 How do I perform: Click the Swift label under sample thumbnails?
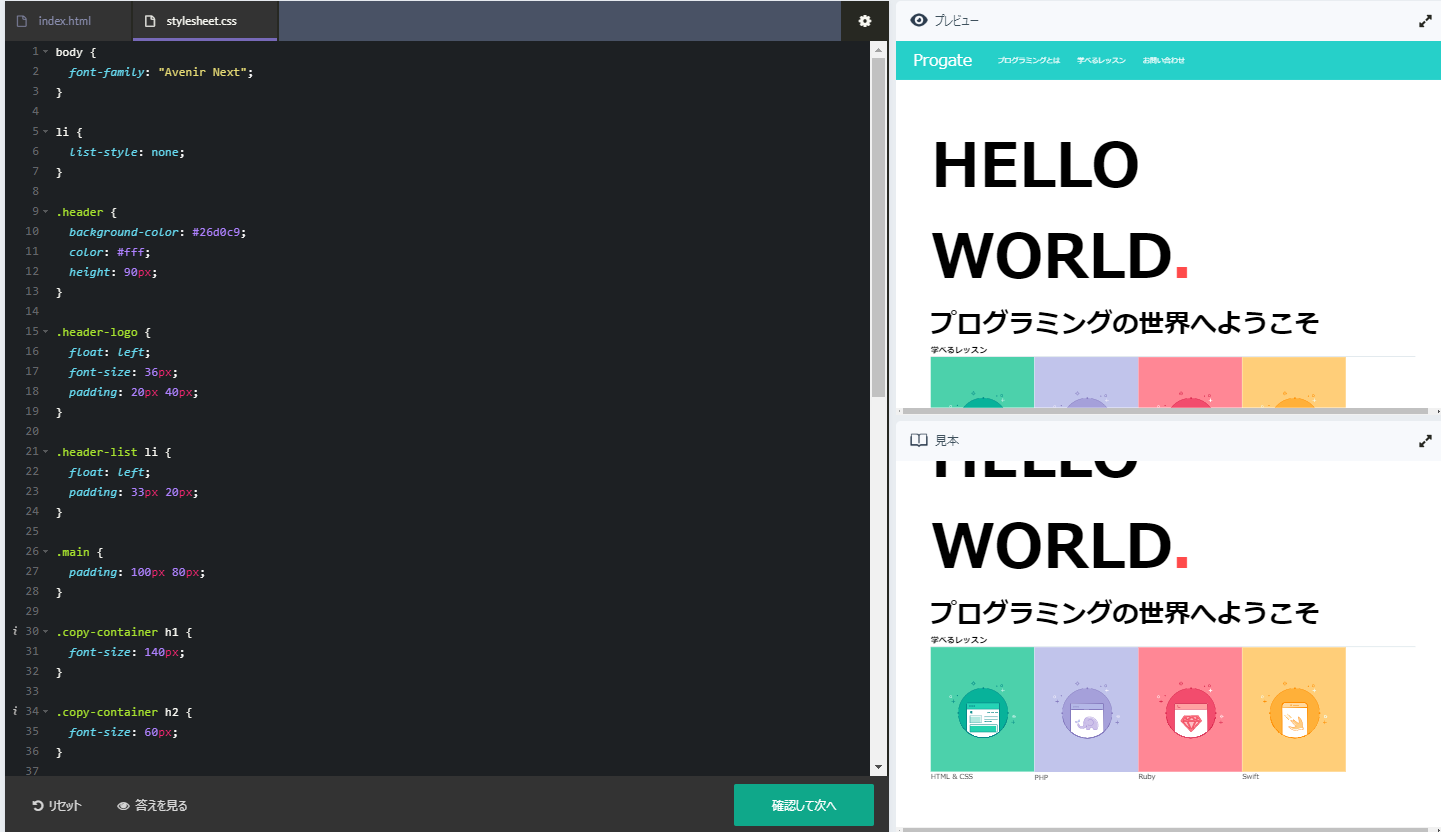click(x=1251, y=777)
